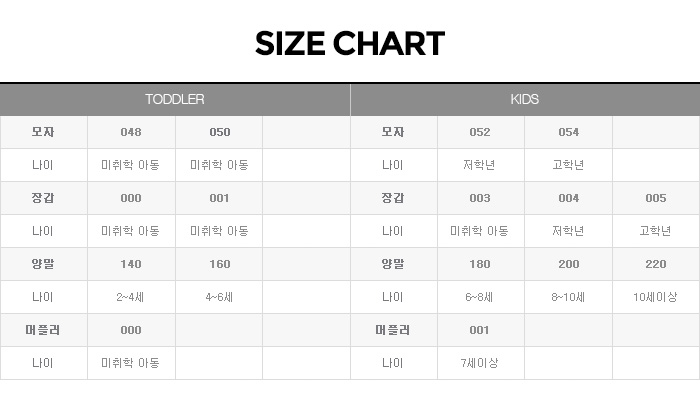Click the 8~10세 age cell
The image size is (700, 400).
tap(568, 297)
